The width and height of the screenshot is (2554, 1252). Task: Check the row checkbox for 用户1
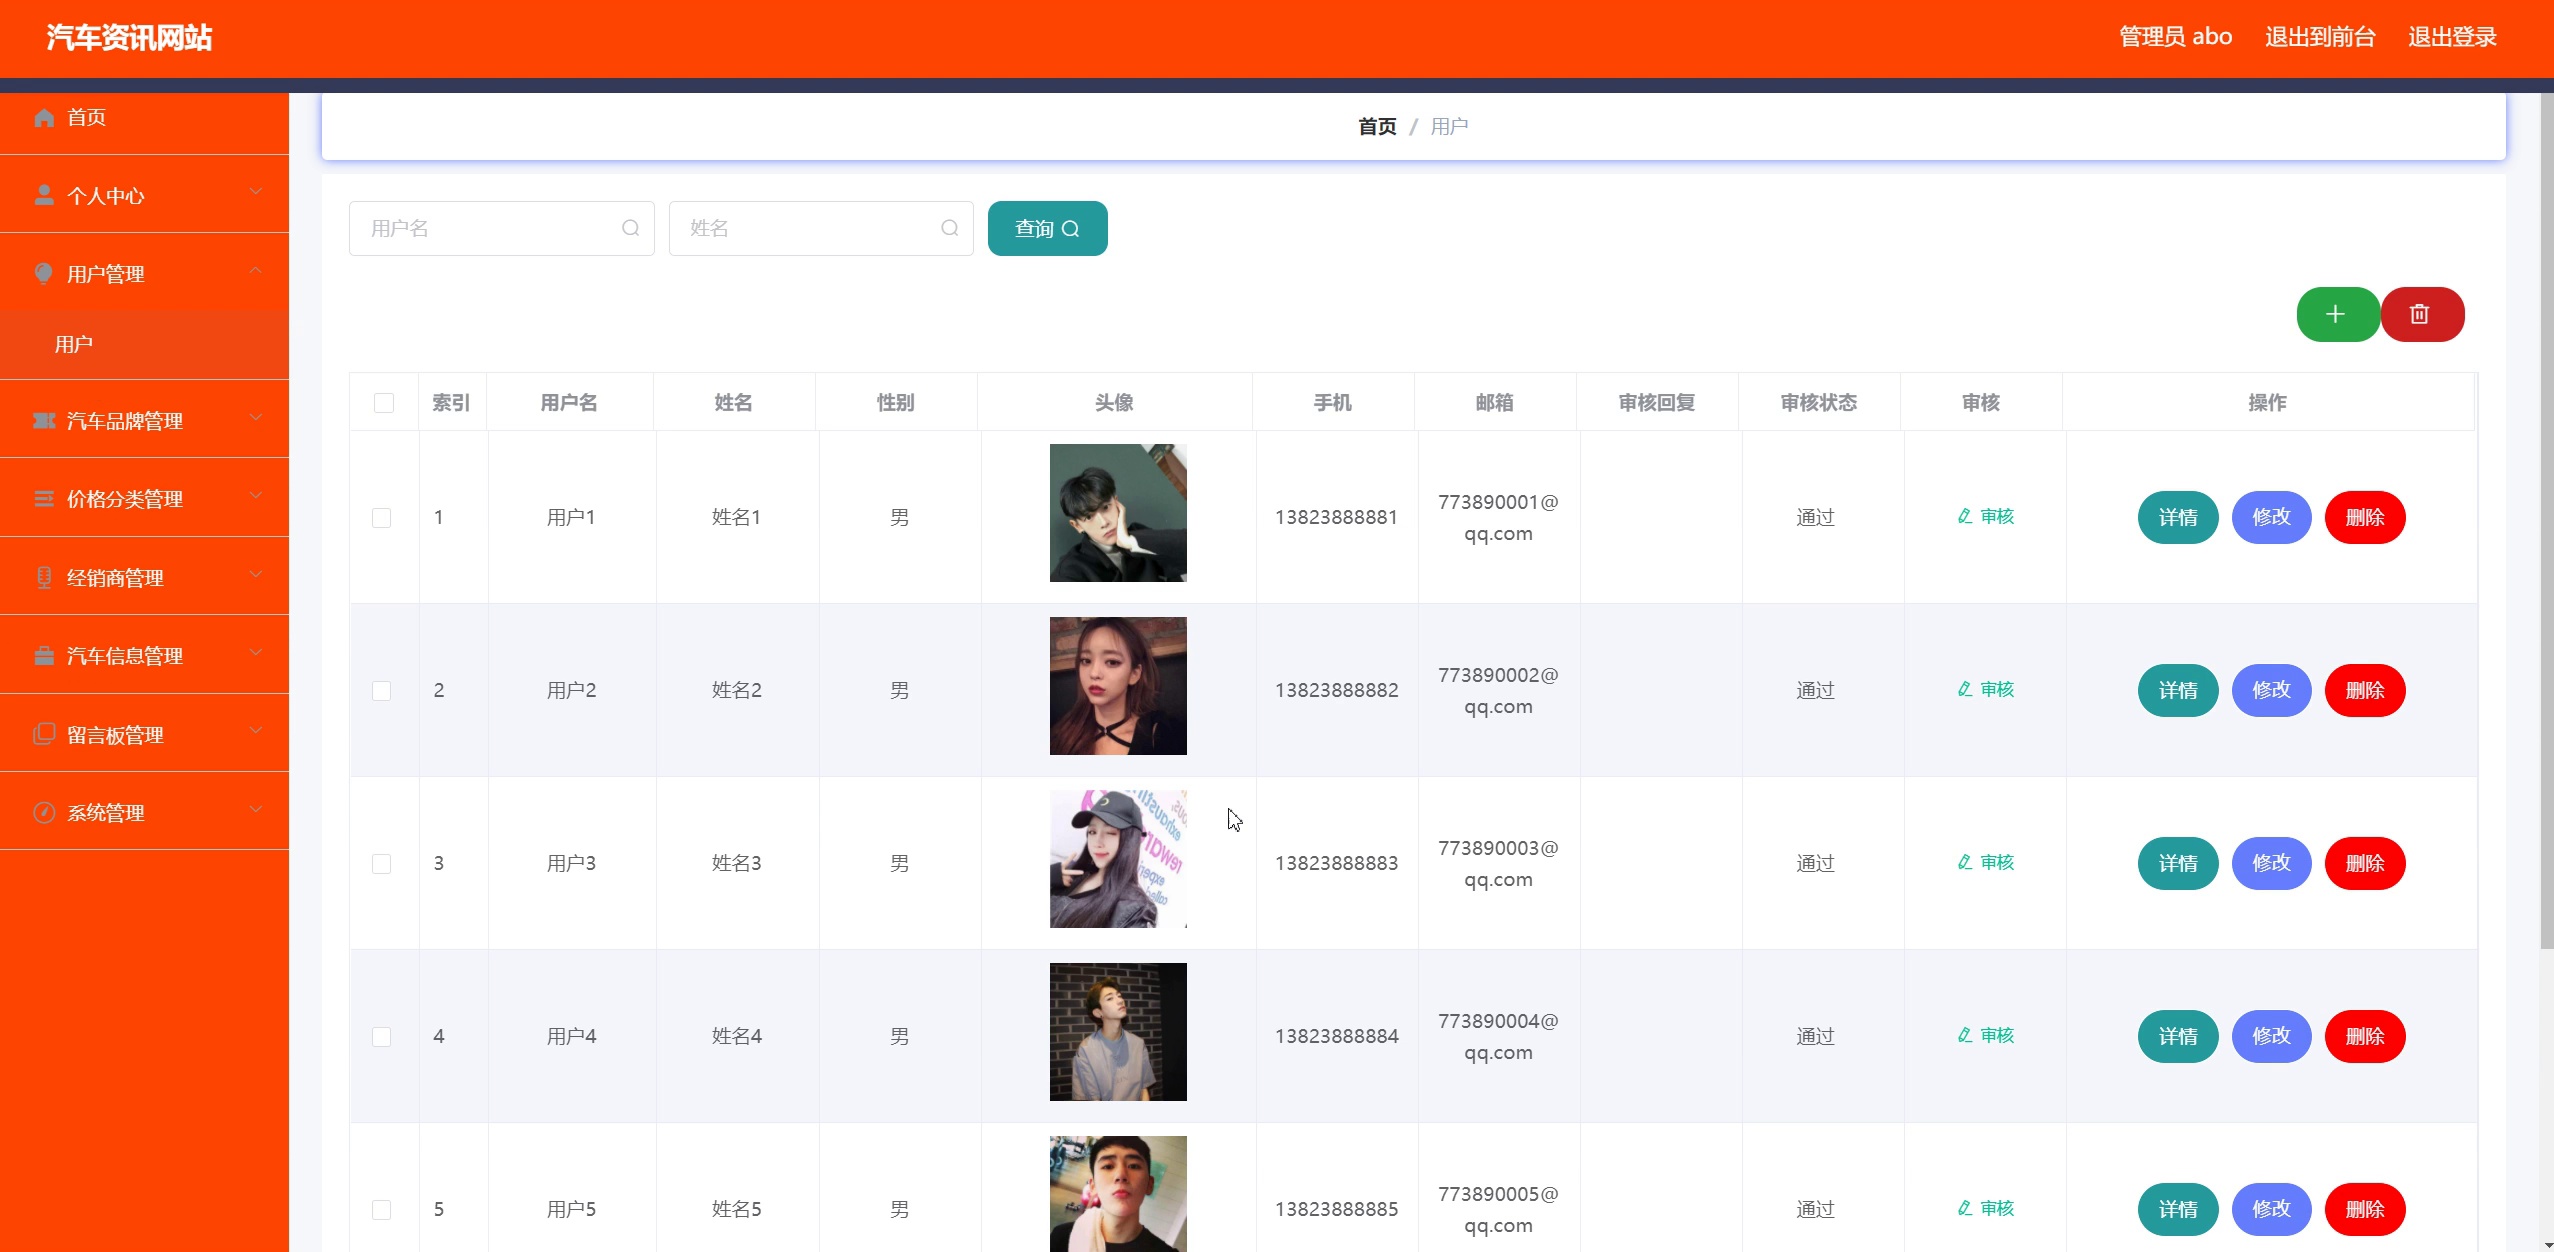(x=382, y=518)
